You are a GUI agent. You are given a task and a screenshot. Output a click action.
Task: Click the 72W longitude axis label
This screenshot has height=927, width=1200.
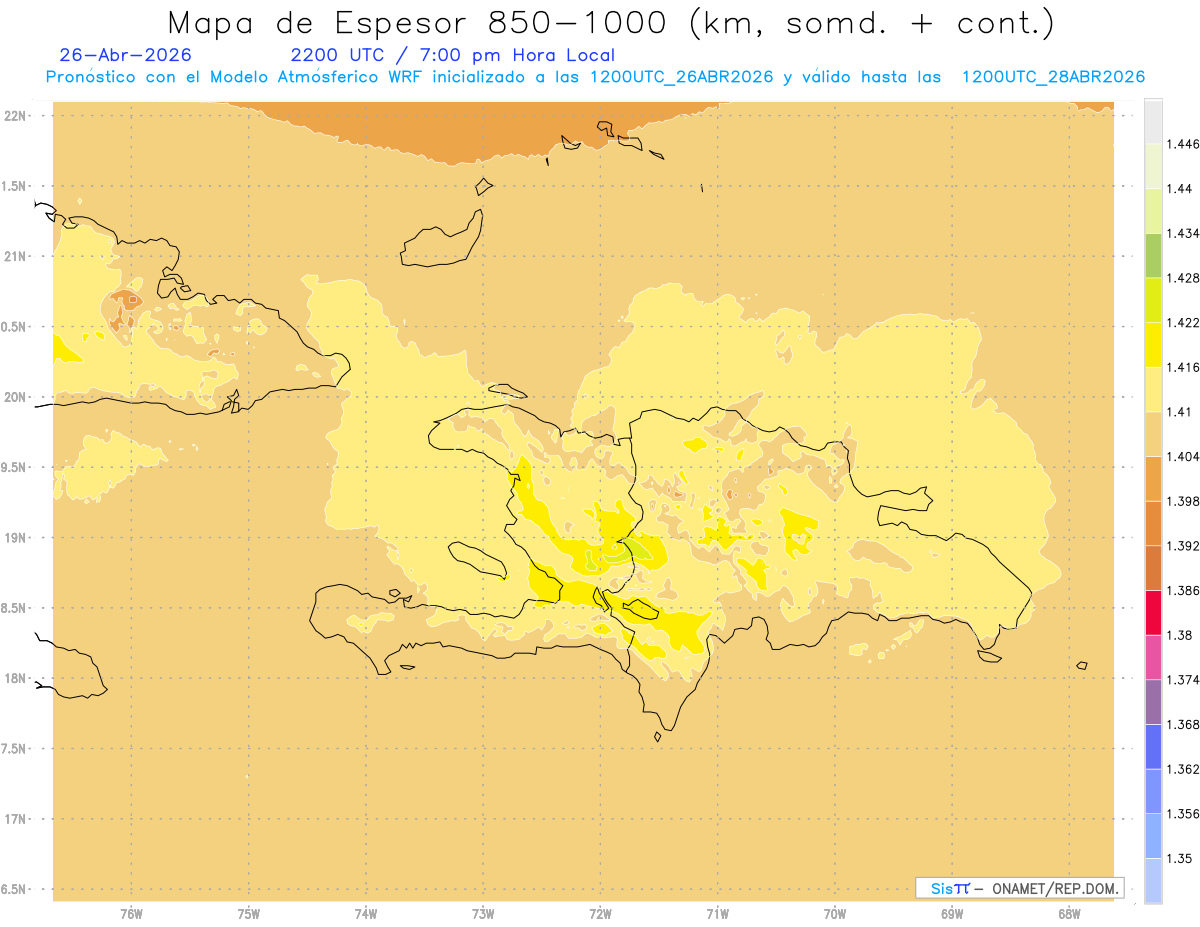600,912
